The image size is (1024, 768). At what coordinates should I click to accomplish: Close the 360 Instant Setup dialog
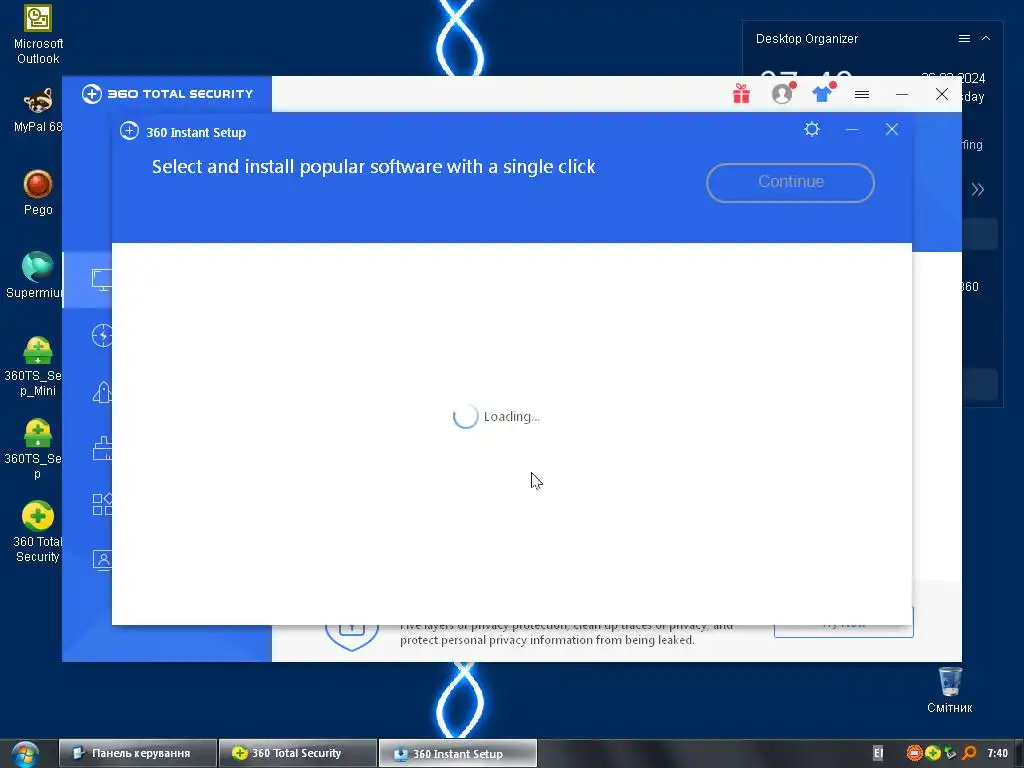(x=891, y=129)
